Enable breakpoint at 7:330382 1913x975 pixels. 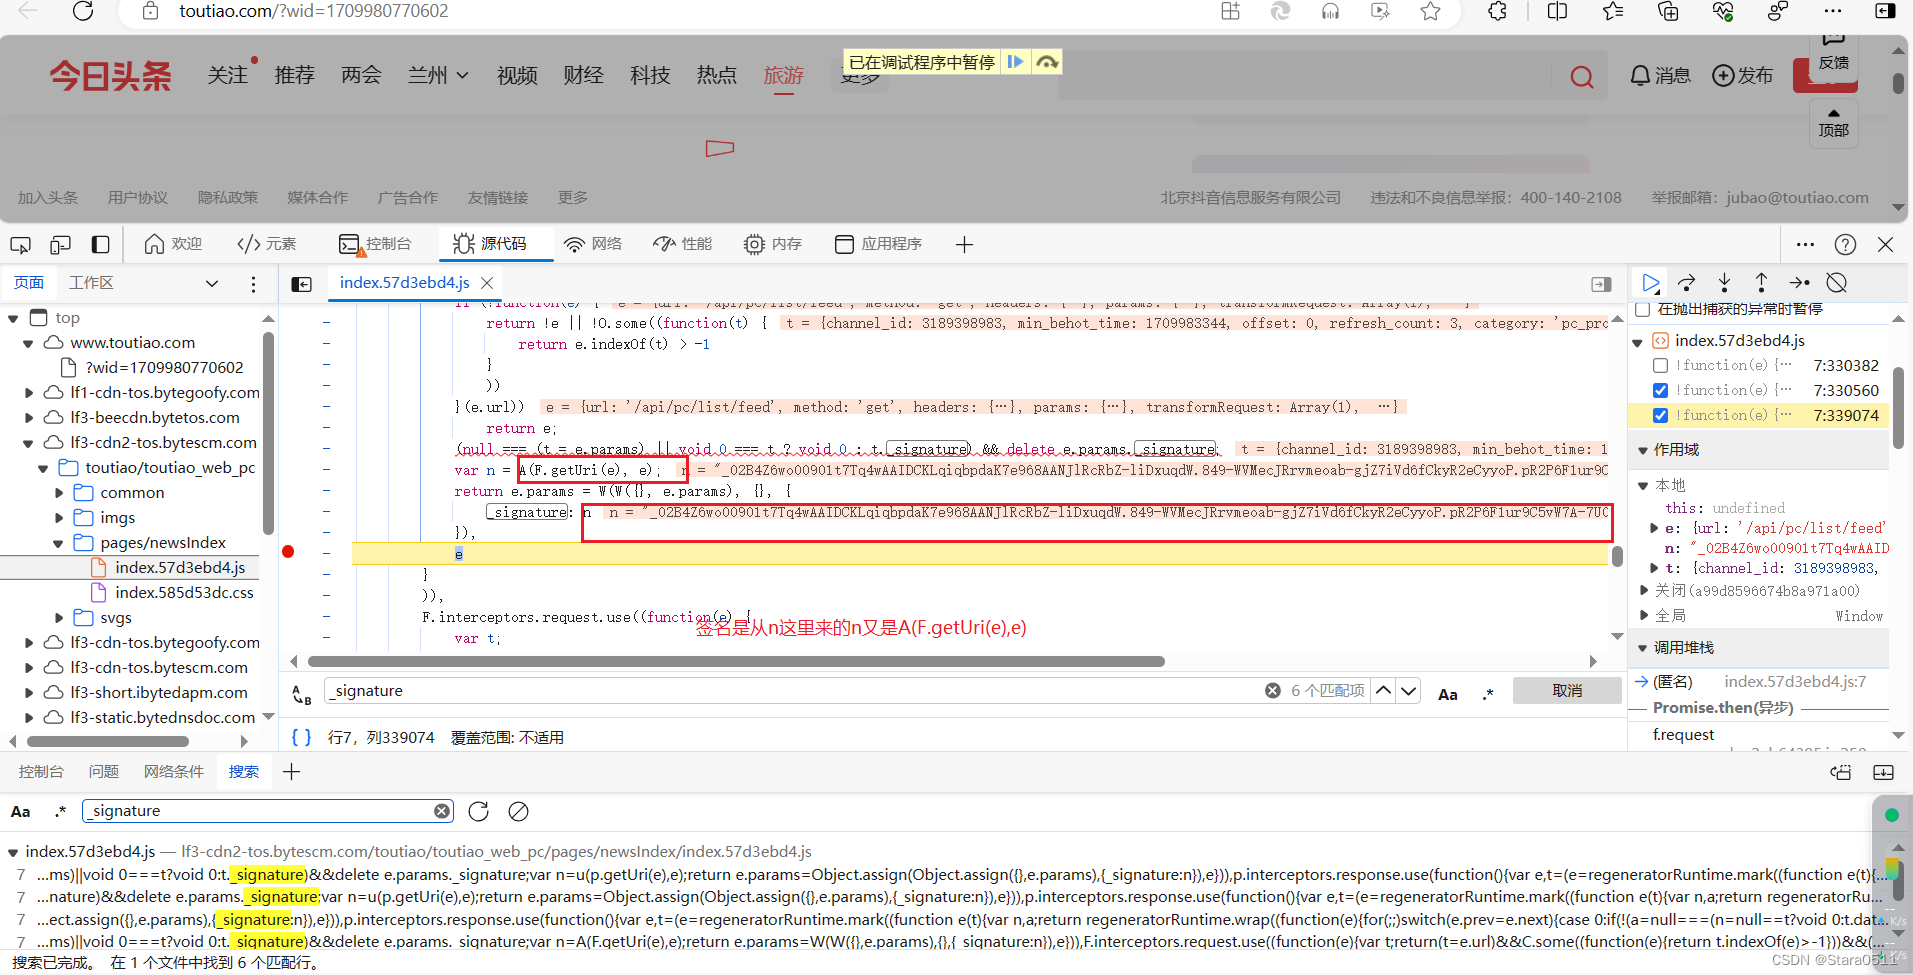click(1660, 365)
